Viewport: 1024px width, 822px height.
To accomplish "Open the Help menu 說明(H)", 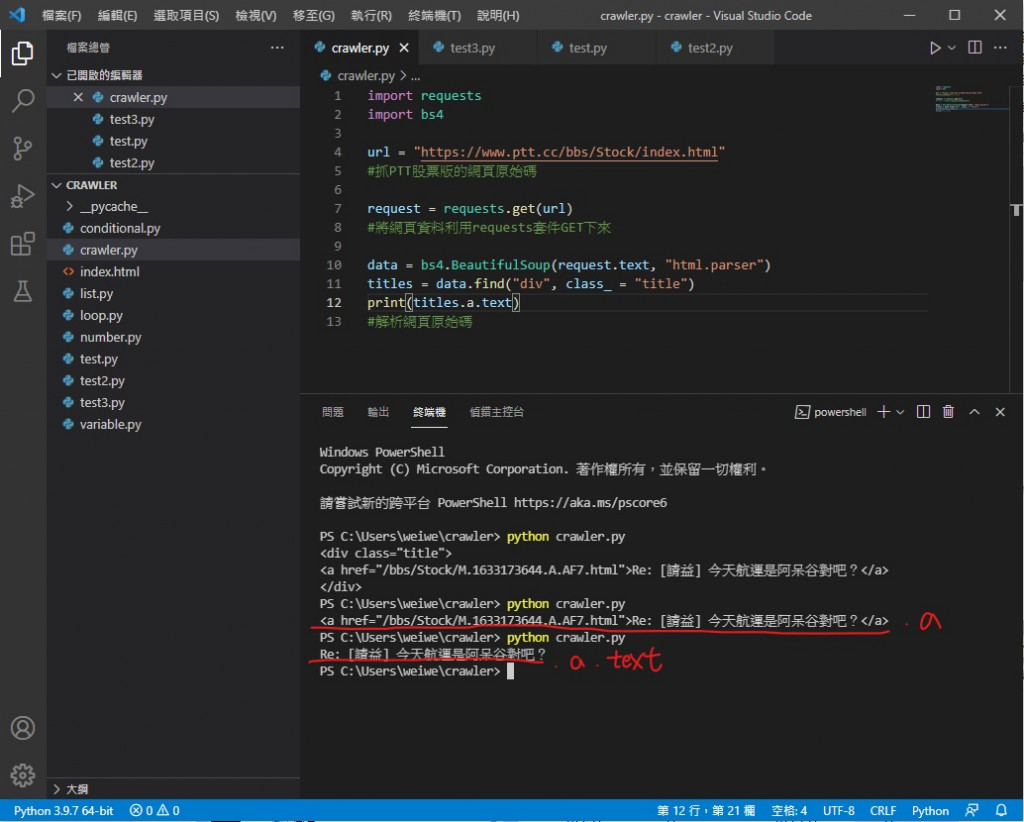I will tap(498, 15).
